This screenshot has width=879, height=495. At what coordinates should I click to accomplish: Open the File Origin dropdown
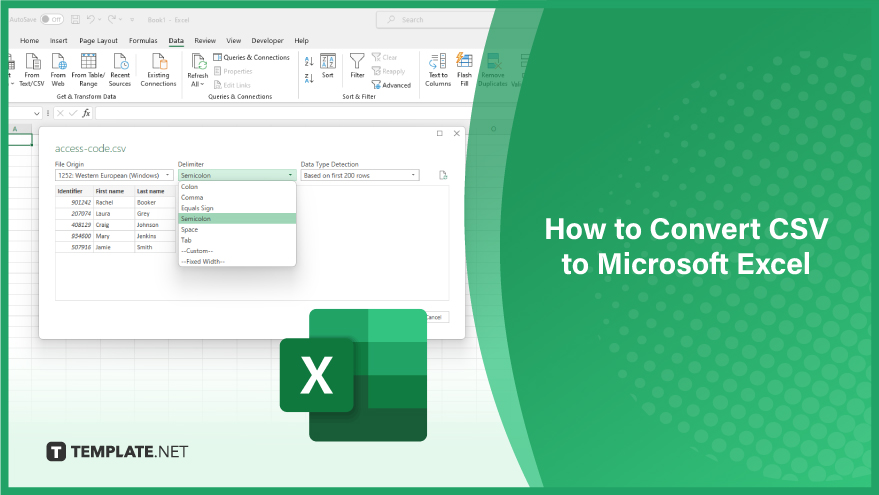(x=114, y=175)
